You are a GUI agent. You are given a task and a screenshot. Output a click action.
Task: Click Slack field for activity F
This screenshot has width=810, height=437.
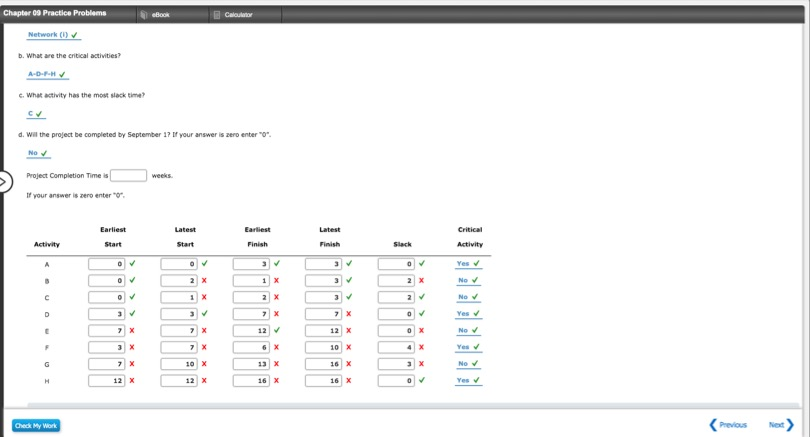click(396, 347)
